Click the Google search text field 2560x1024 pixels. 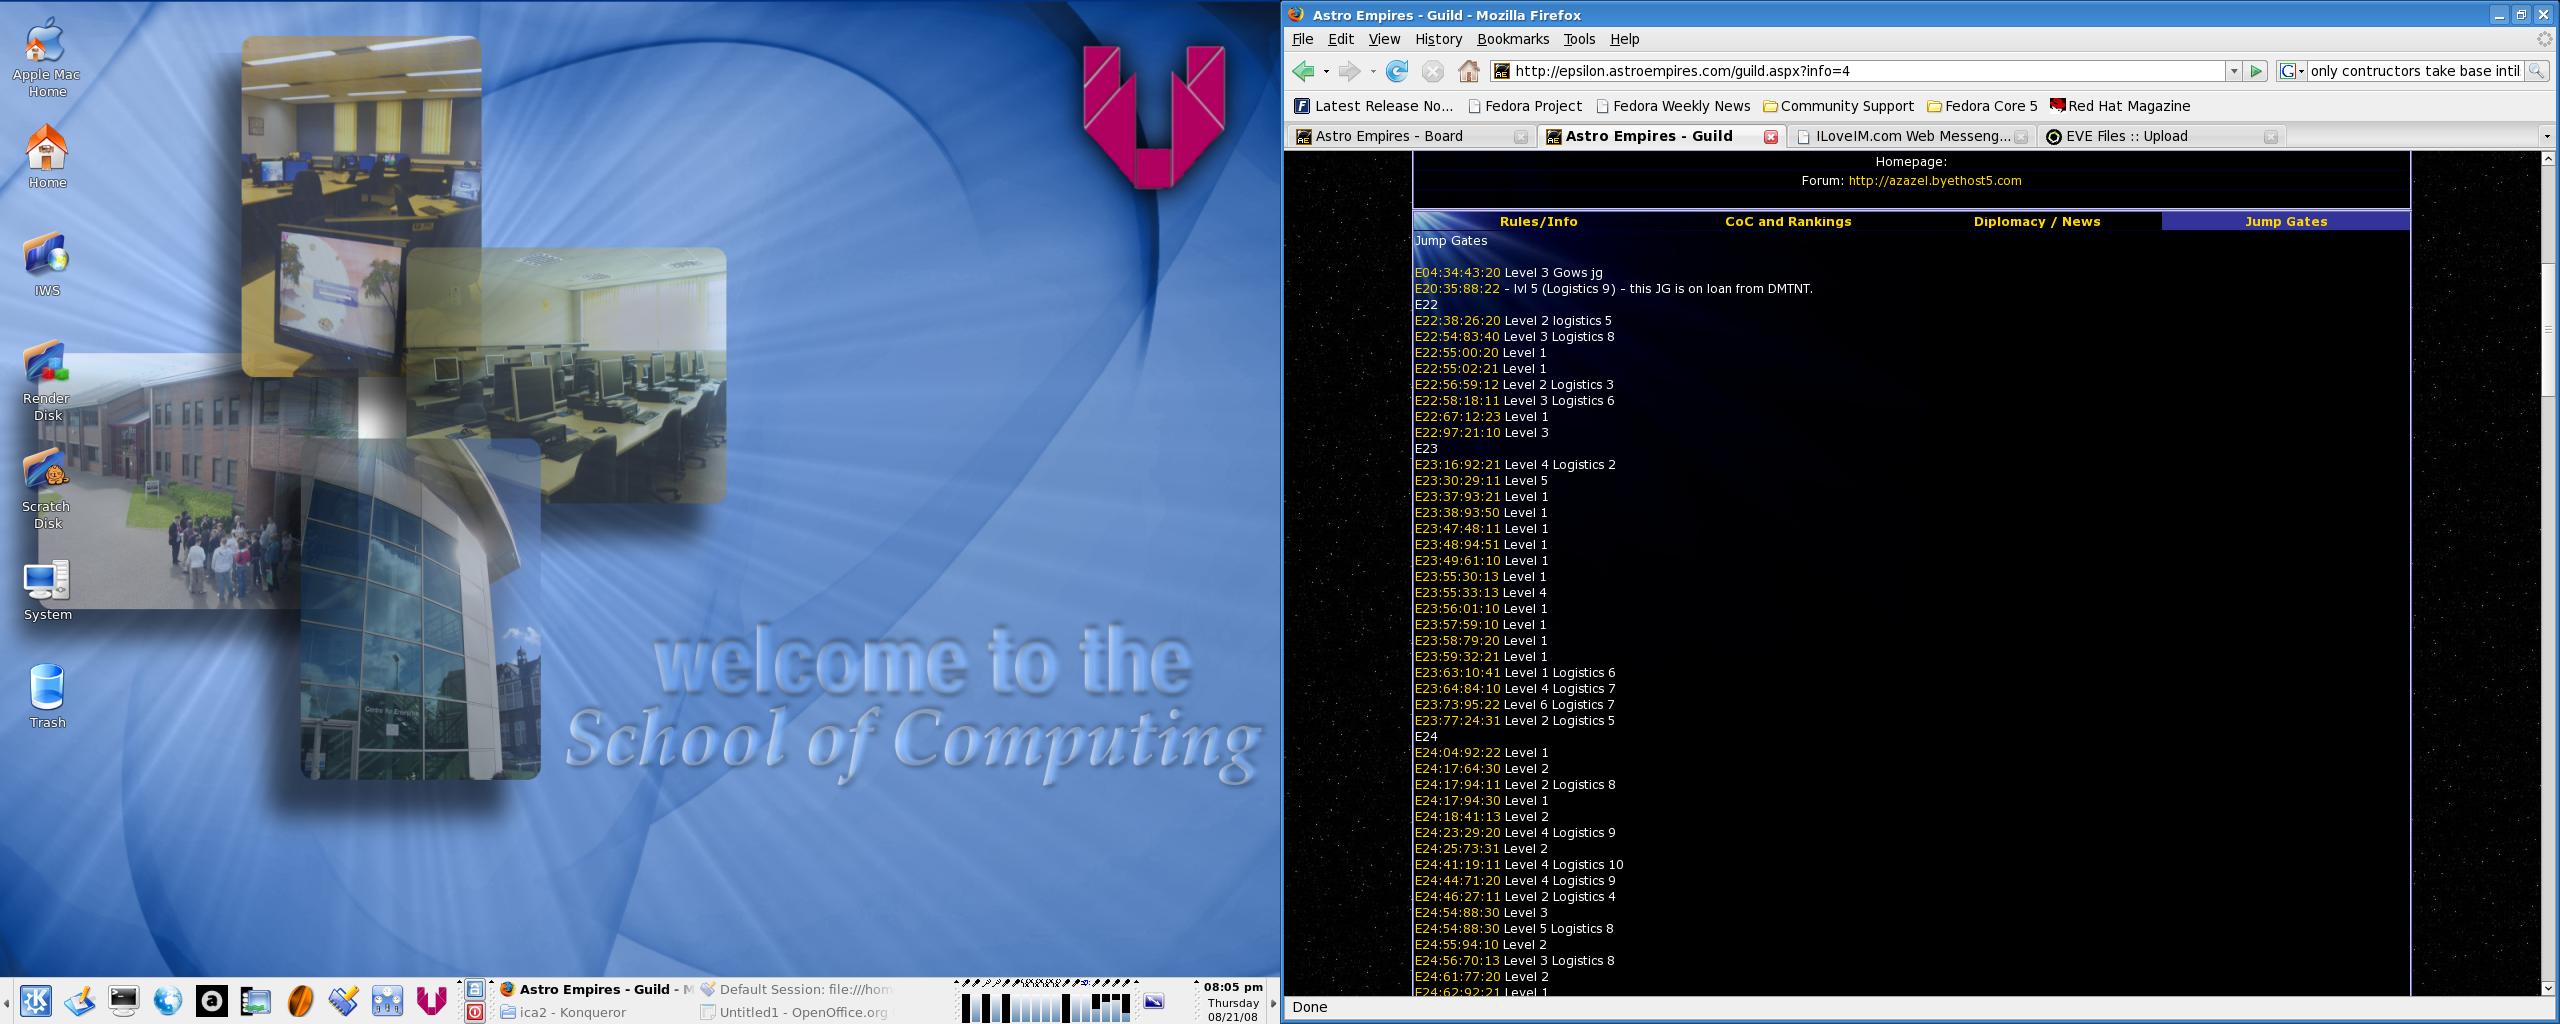(x=2415, y=71)
